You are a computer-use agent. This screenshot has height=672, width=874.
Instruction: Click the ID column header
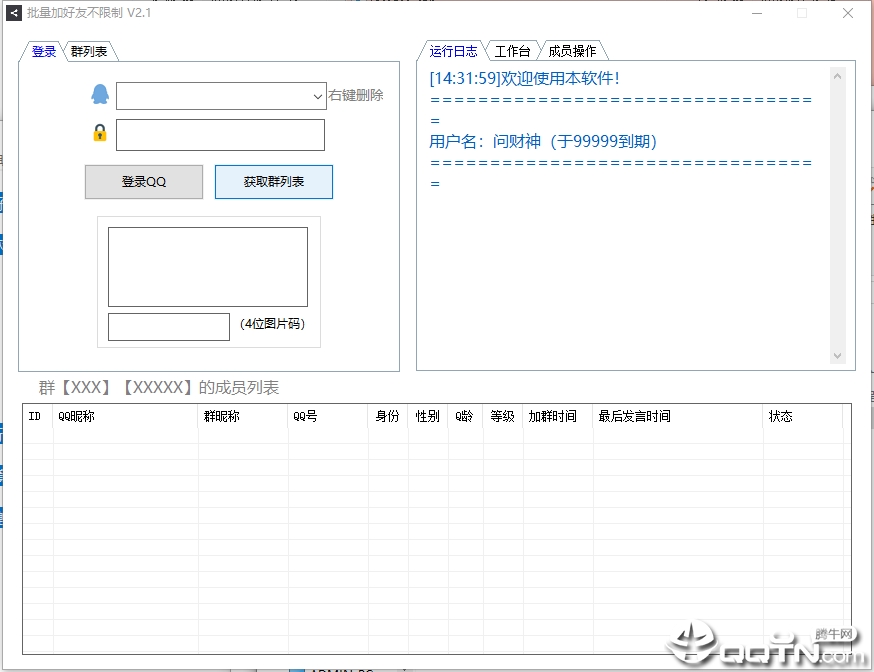(38, 416)
